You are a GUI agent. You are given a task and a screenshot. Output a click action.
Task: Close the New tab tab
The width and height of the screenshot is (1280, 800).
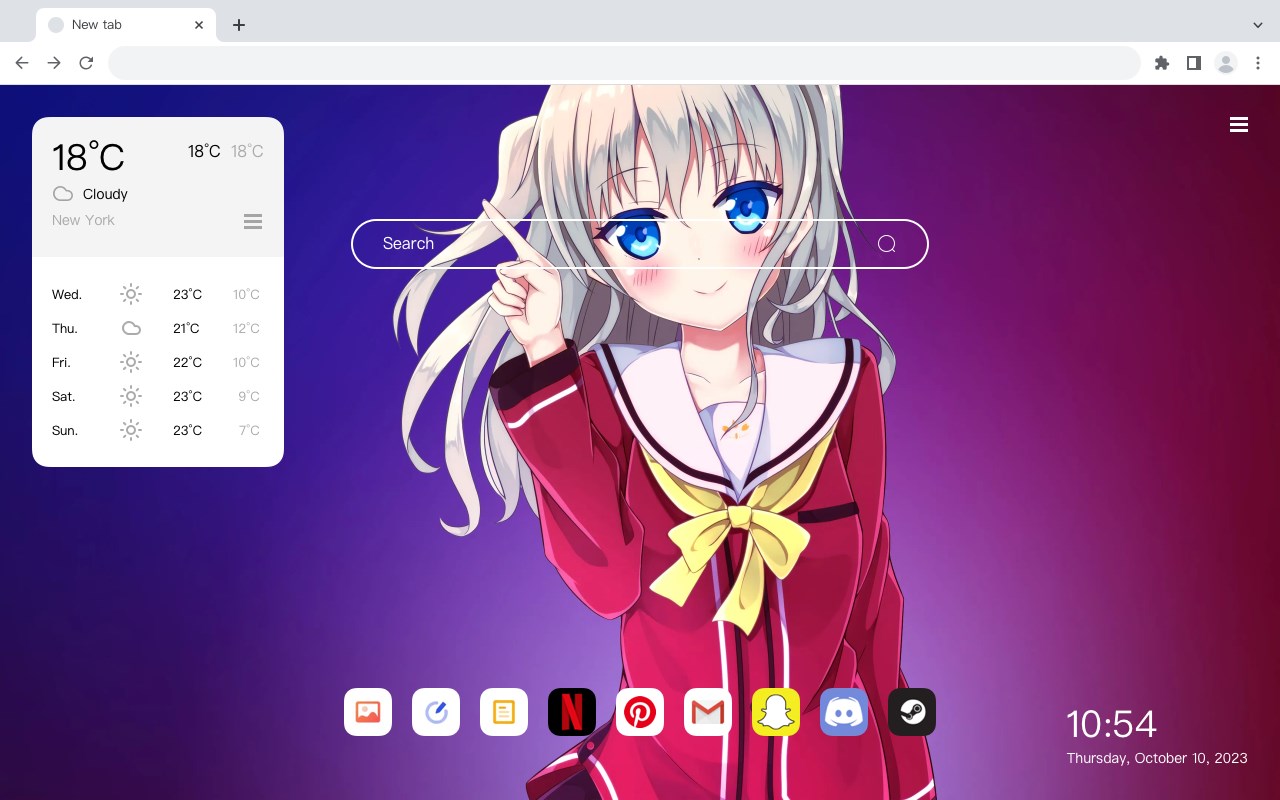(199, 25)
